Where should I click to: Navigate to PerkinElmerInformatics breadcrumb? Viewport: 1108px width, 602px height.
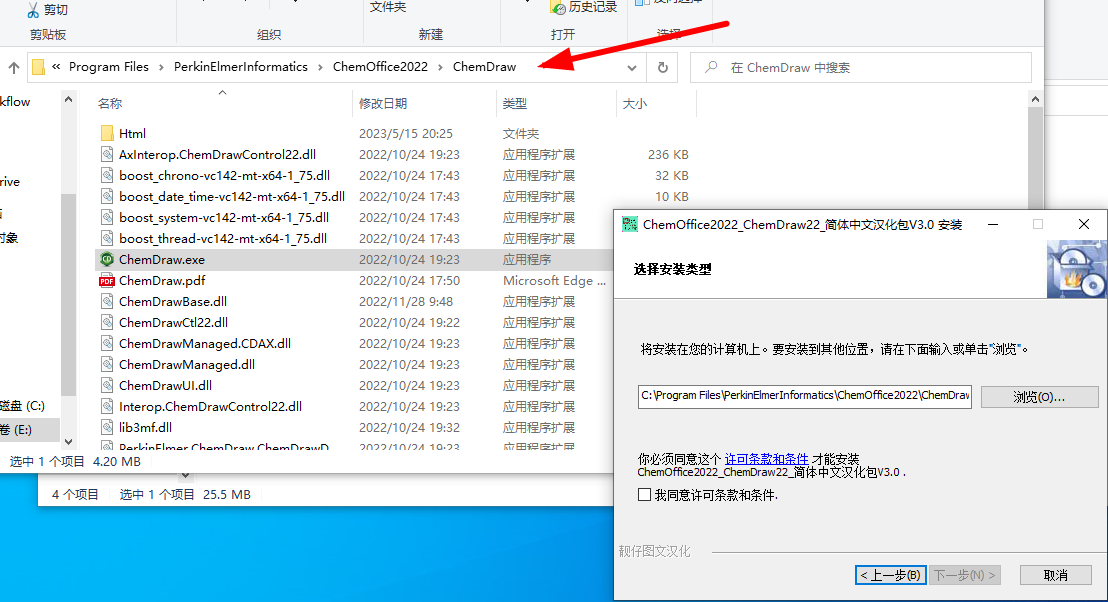pyautogui.click(x=241, y=66)
